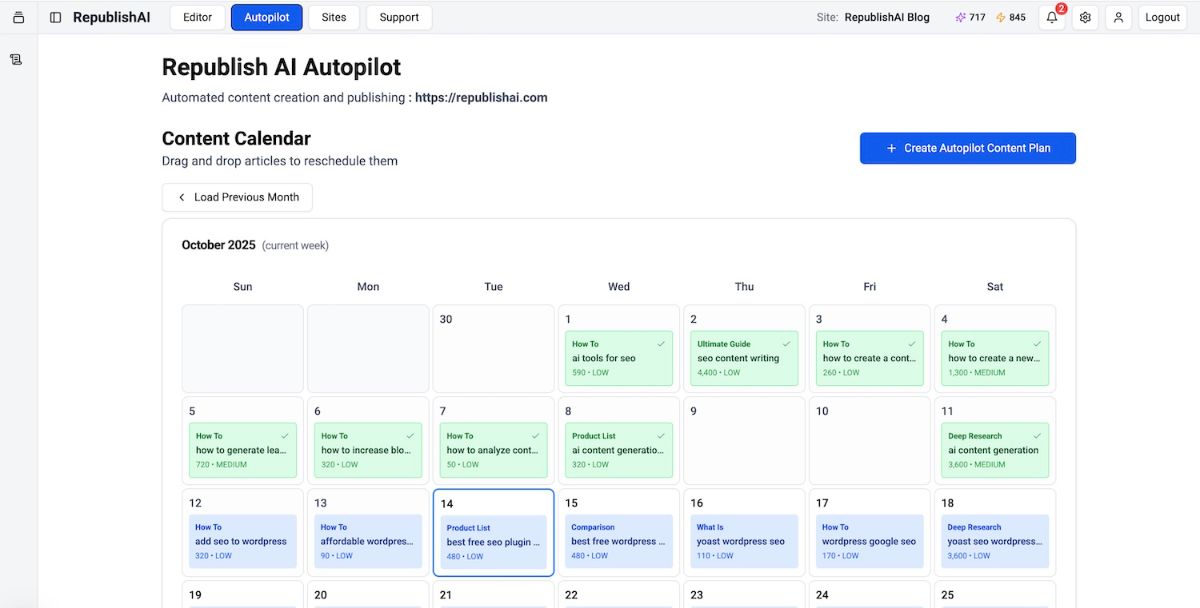Toggle the sidebar panel icon
1200x608 pixels.
[55, 17]
